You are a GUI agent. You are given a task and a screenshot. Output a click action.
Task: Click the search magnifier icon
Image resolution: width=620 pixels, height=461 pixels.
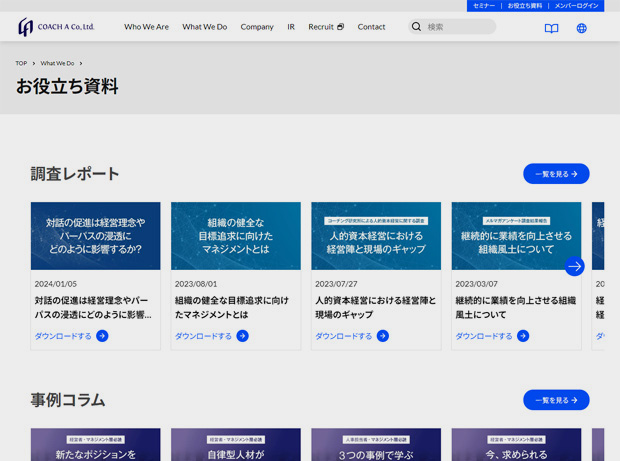tap(416, 27)
